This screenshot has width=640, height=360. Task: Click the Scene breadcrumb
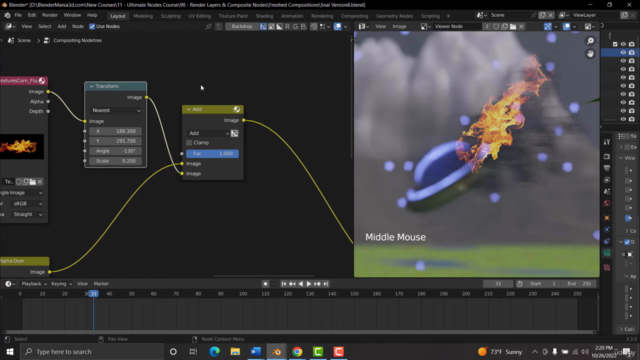[24, 40]
